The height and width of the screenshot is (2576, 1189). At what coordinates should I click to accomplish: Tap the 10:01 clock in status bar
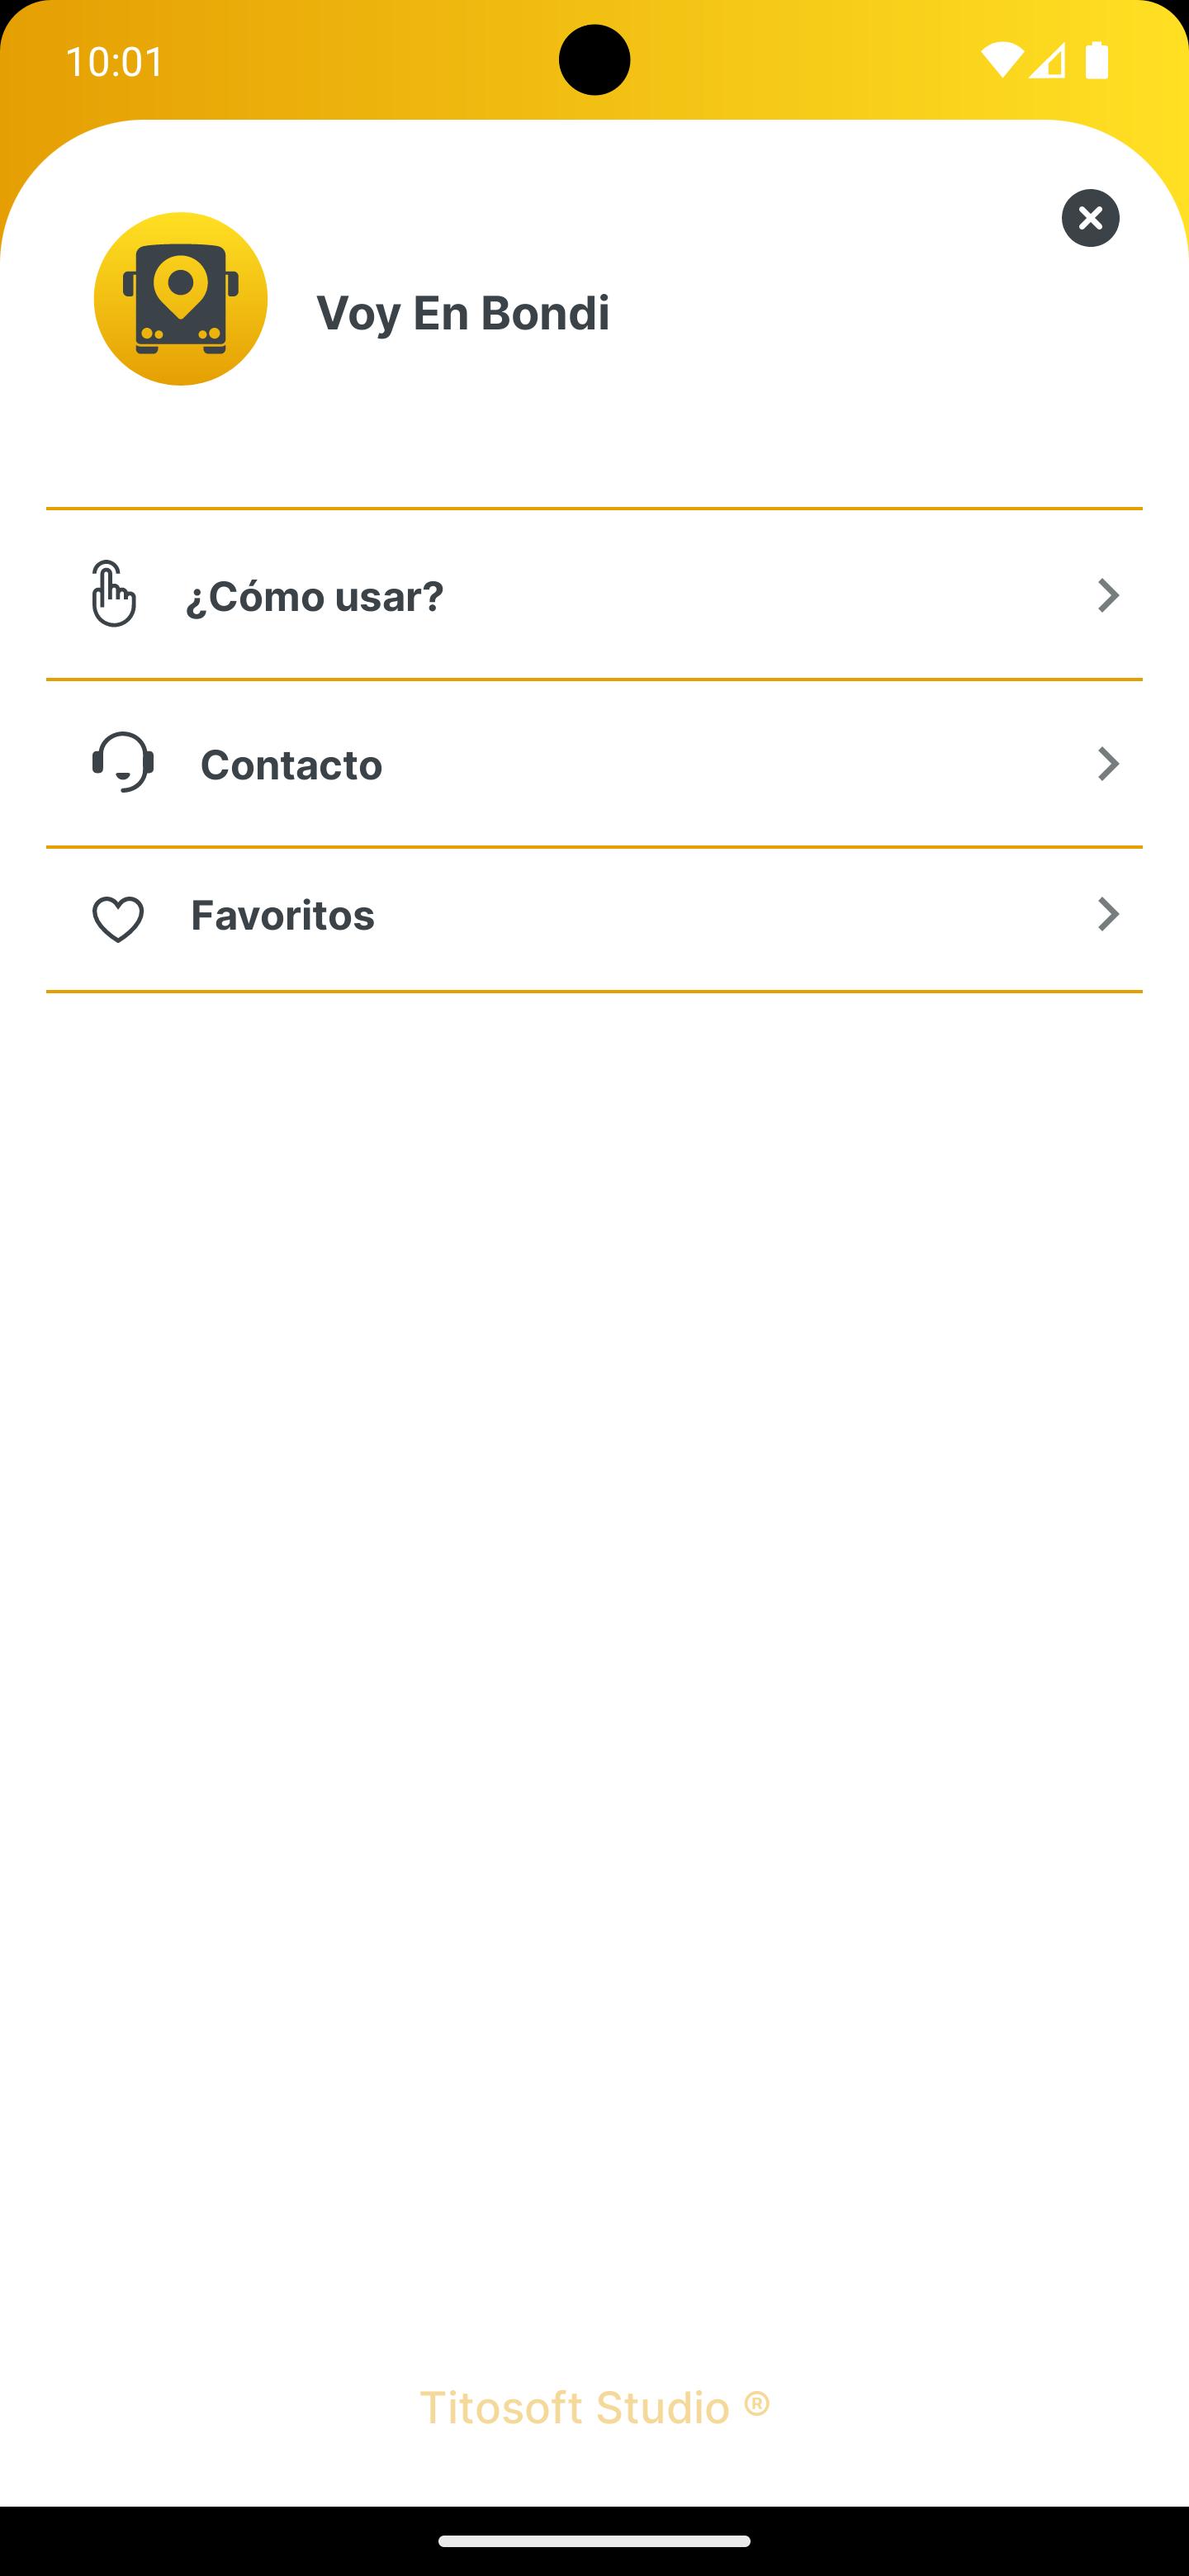click(115, 62)
